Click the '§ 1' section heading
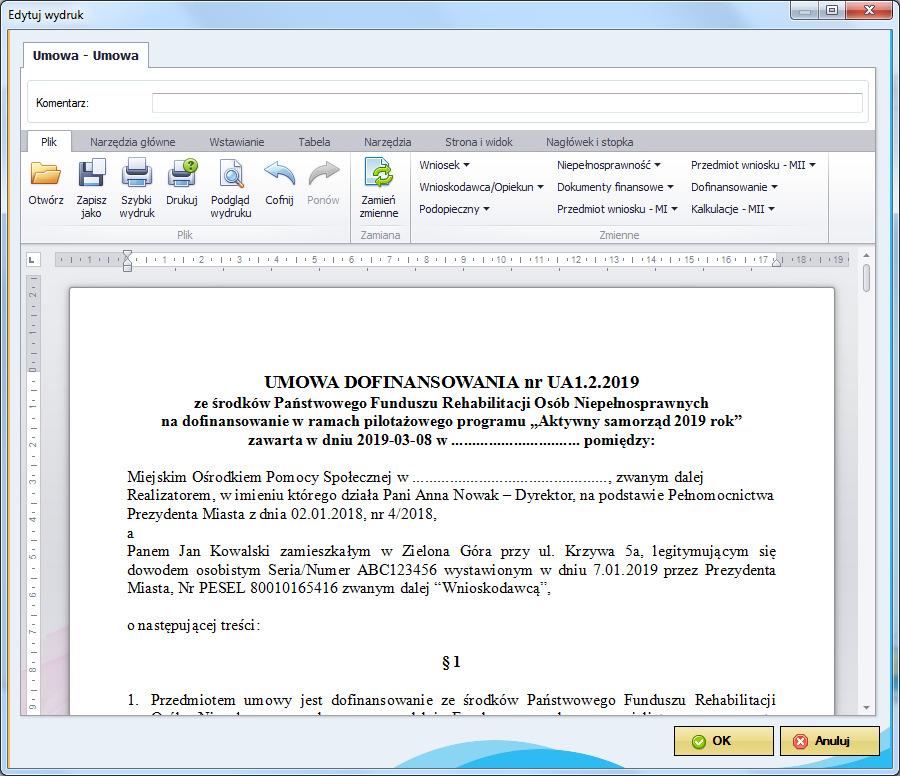900x776 pixels. click(451, 662)
